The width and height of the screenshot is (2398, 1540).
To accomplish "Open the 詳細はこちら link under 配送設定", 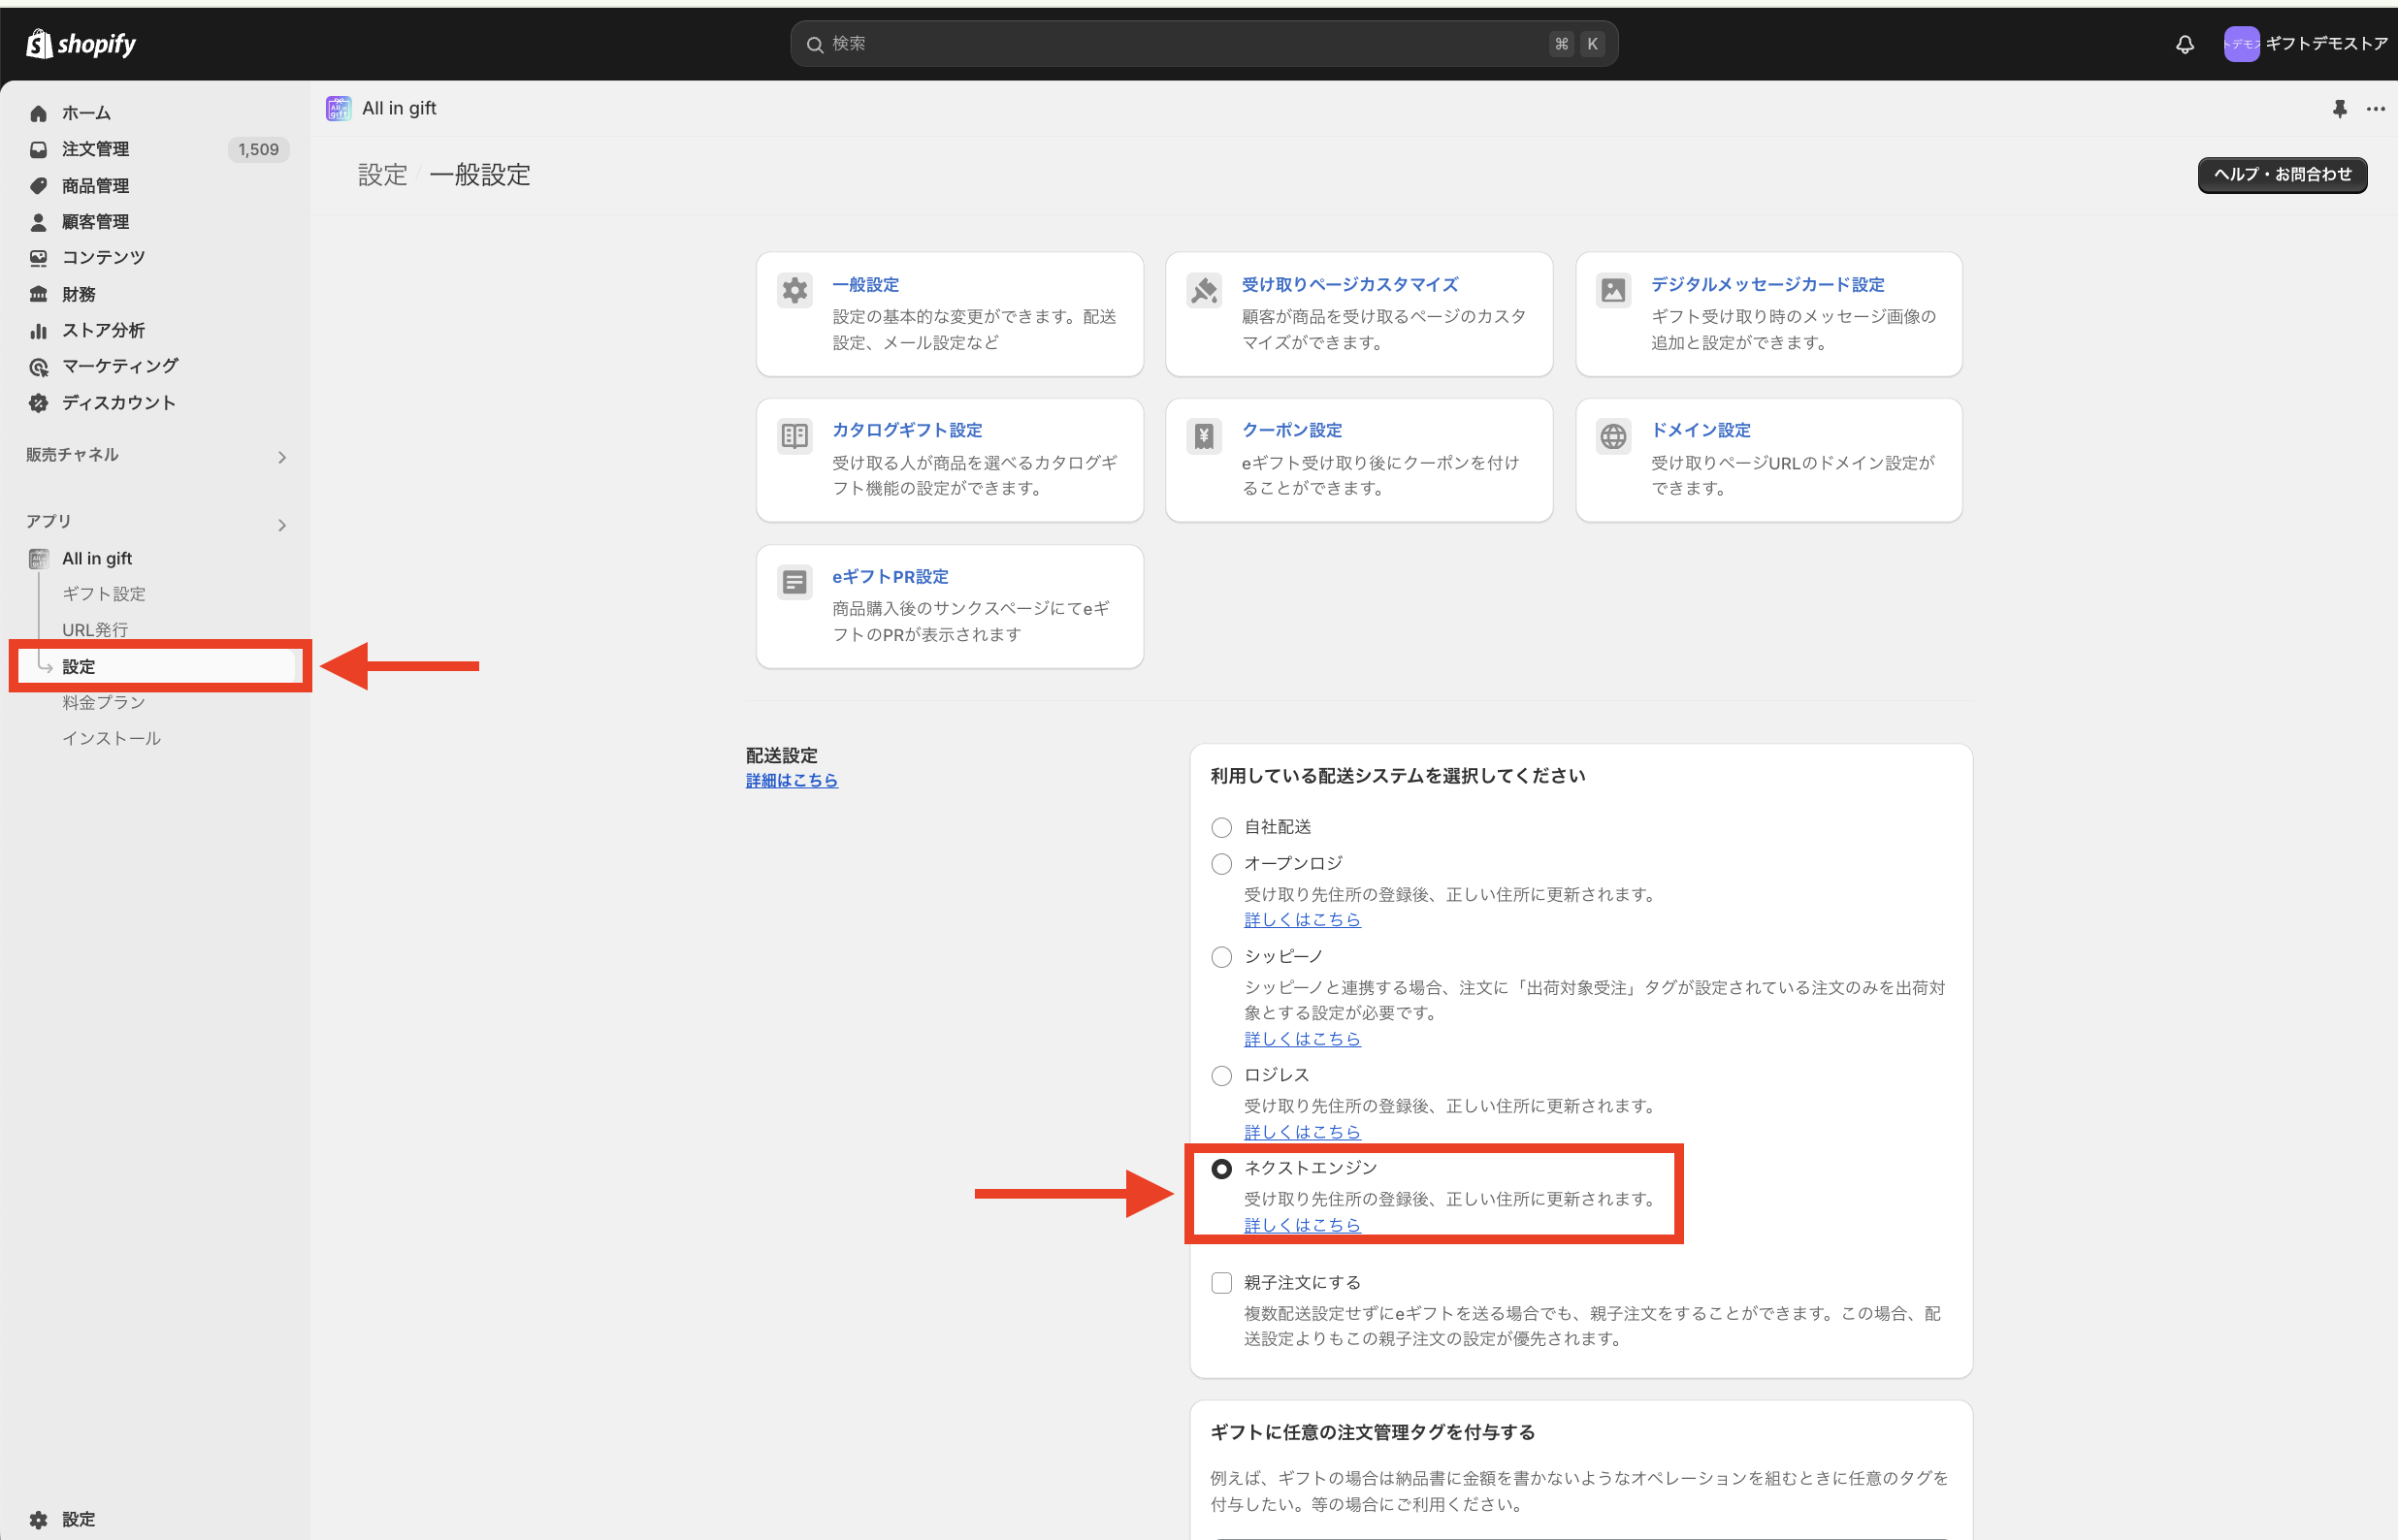I will click(x=791, y=781).
